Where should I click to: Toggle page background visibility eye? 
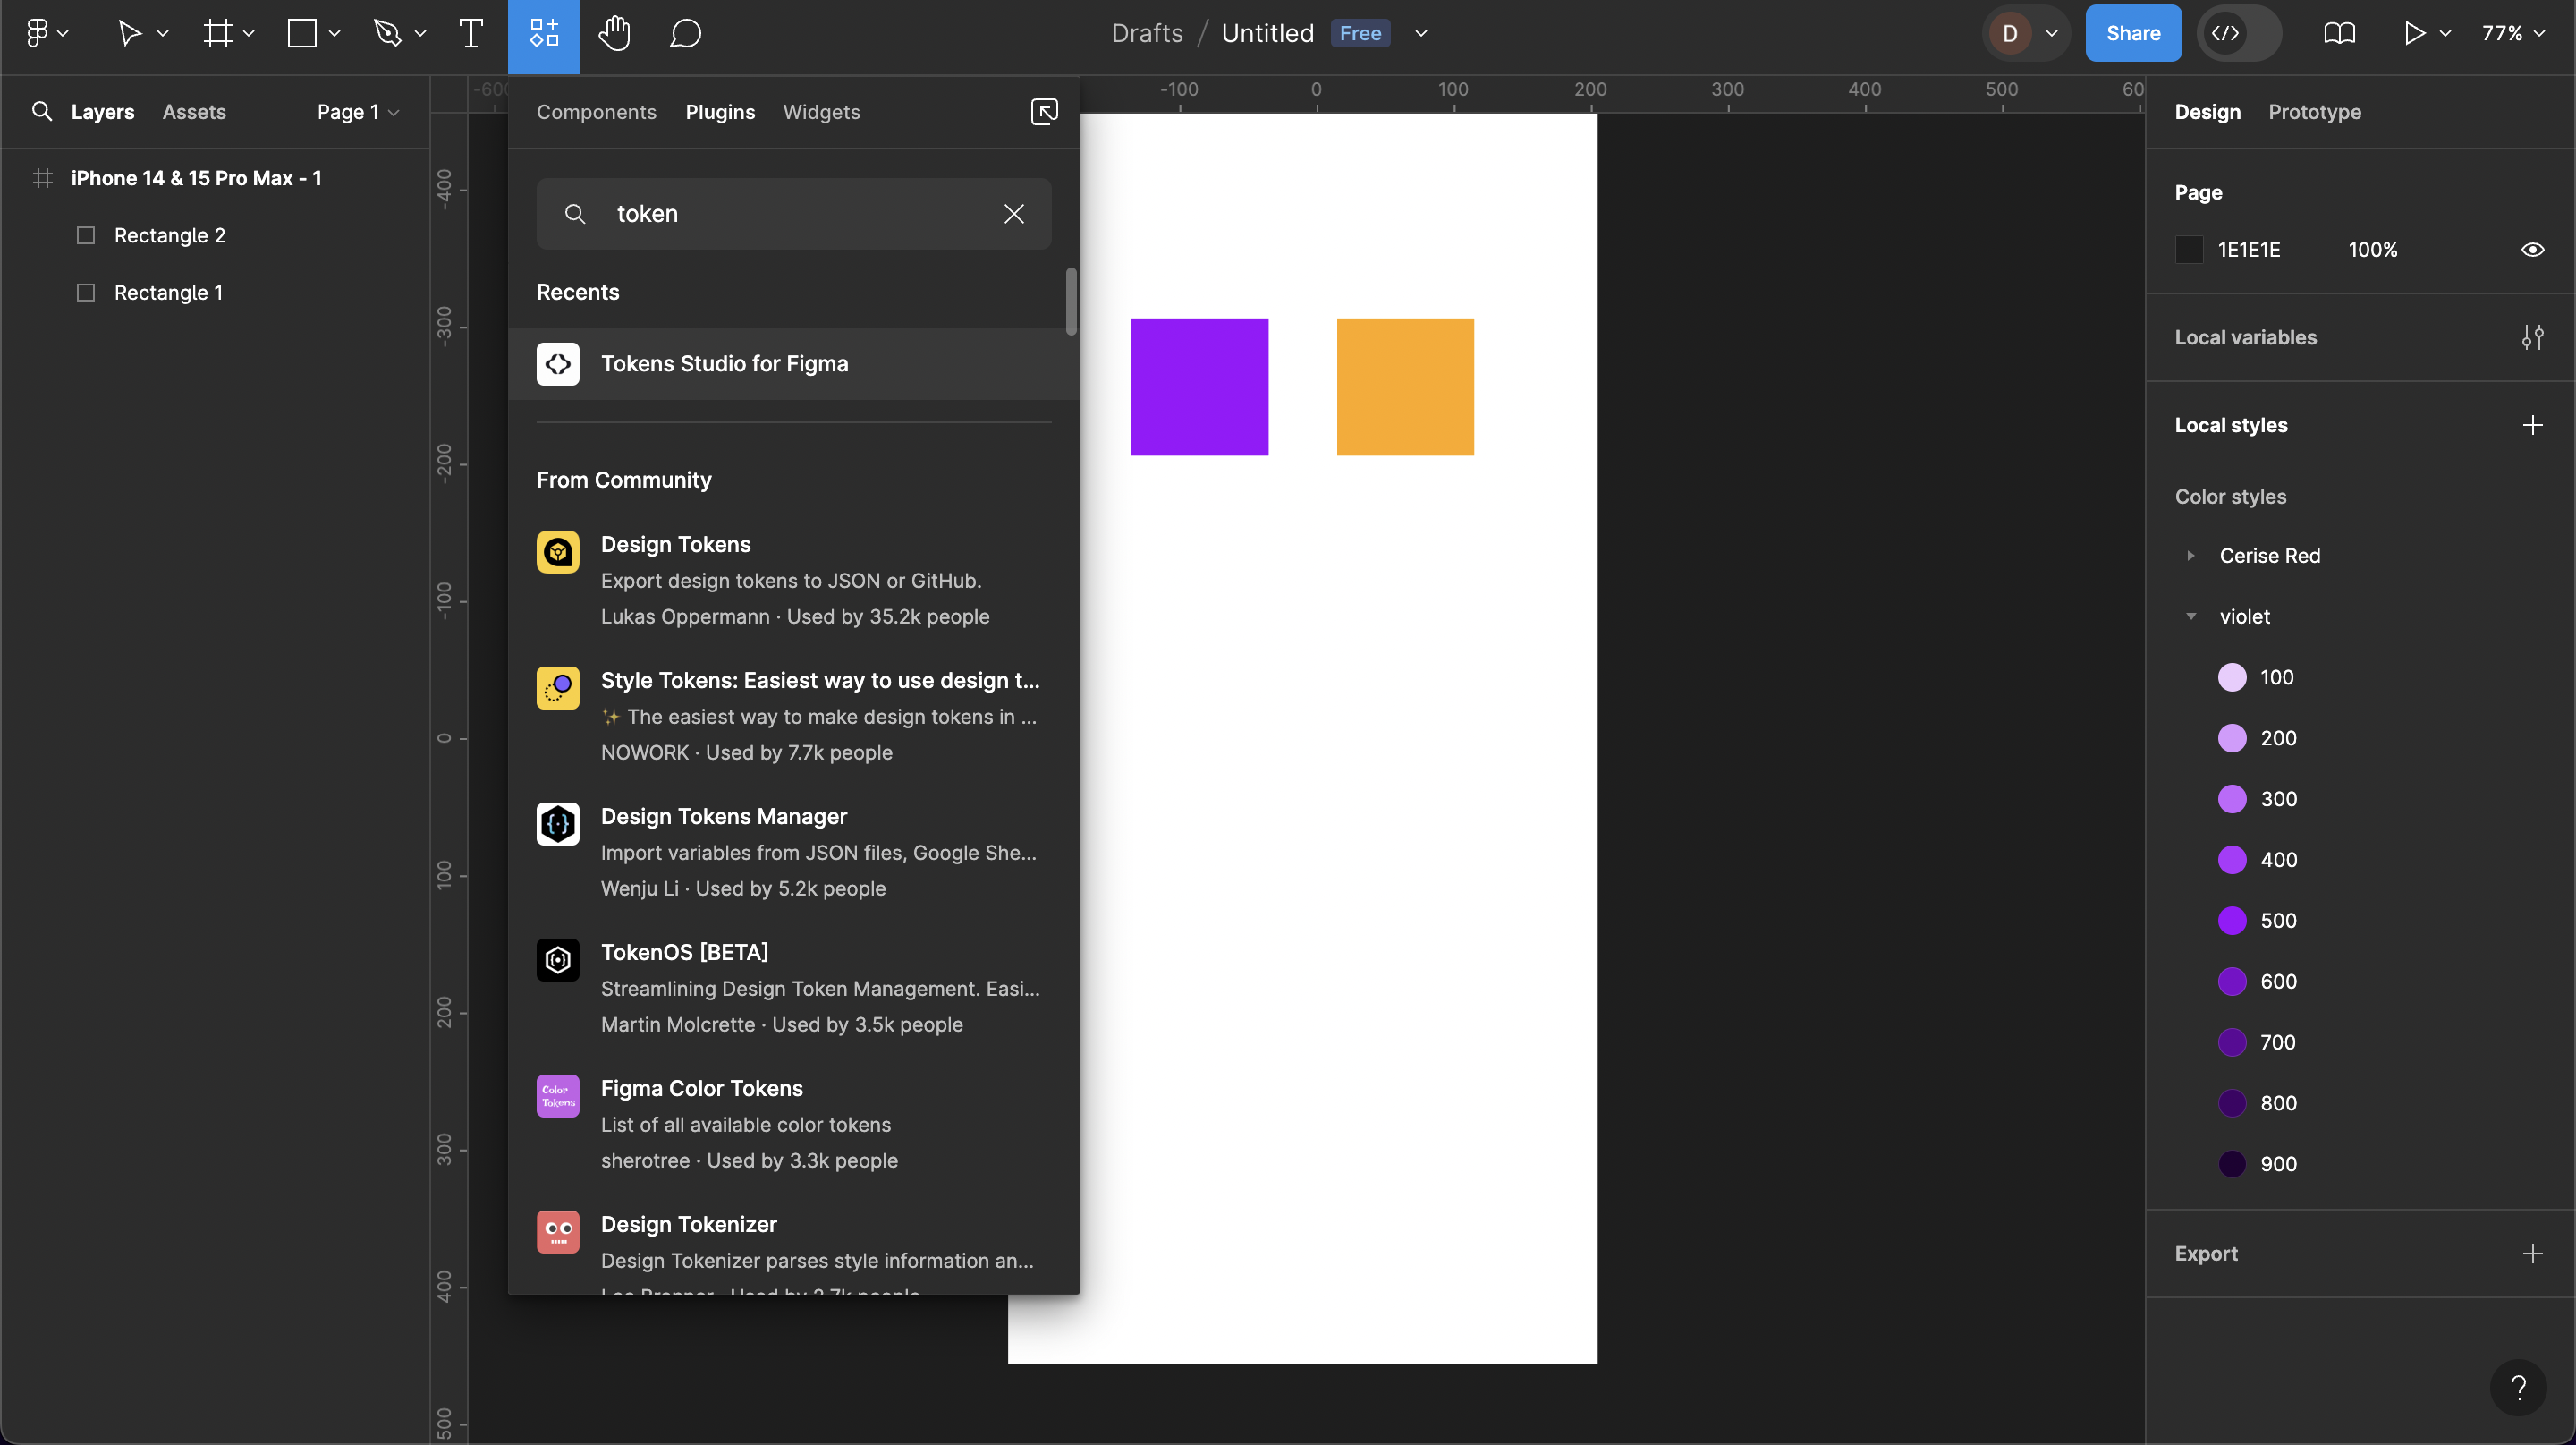[2532, 250]
